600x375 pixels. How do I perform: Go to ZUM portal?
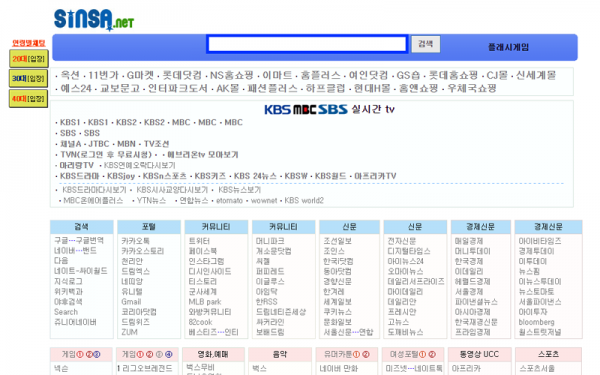pos(129,332)
